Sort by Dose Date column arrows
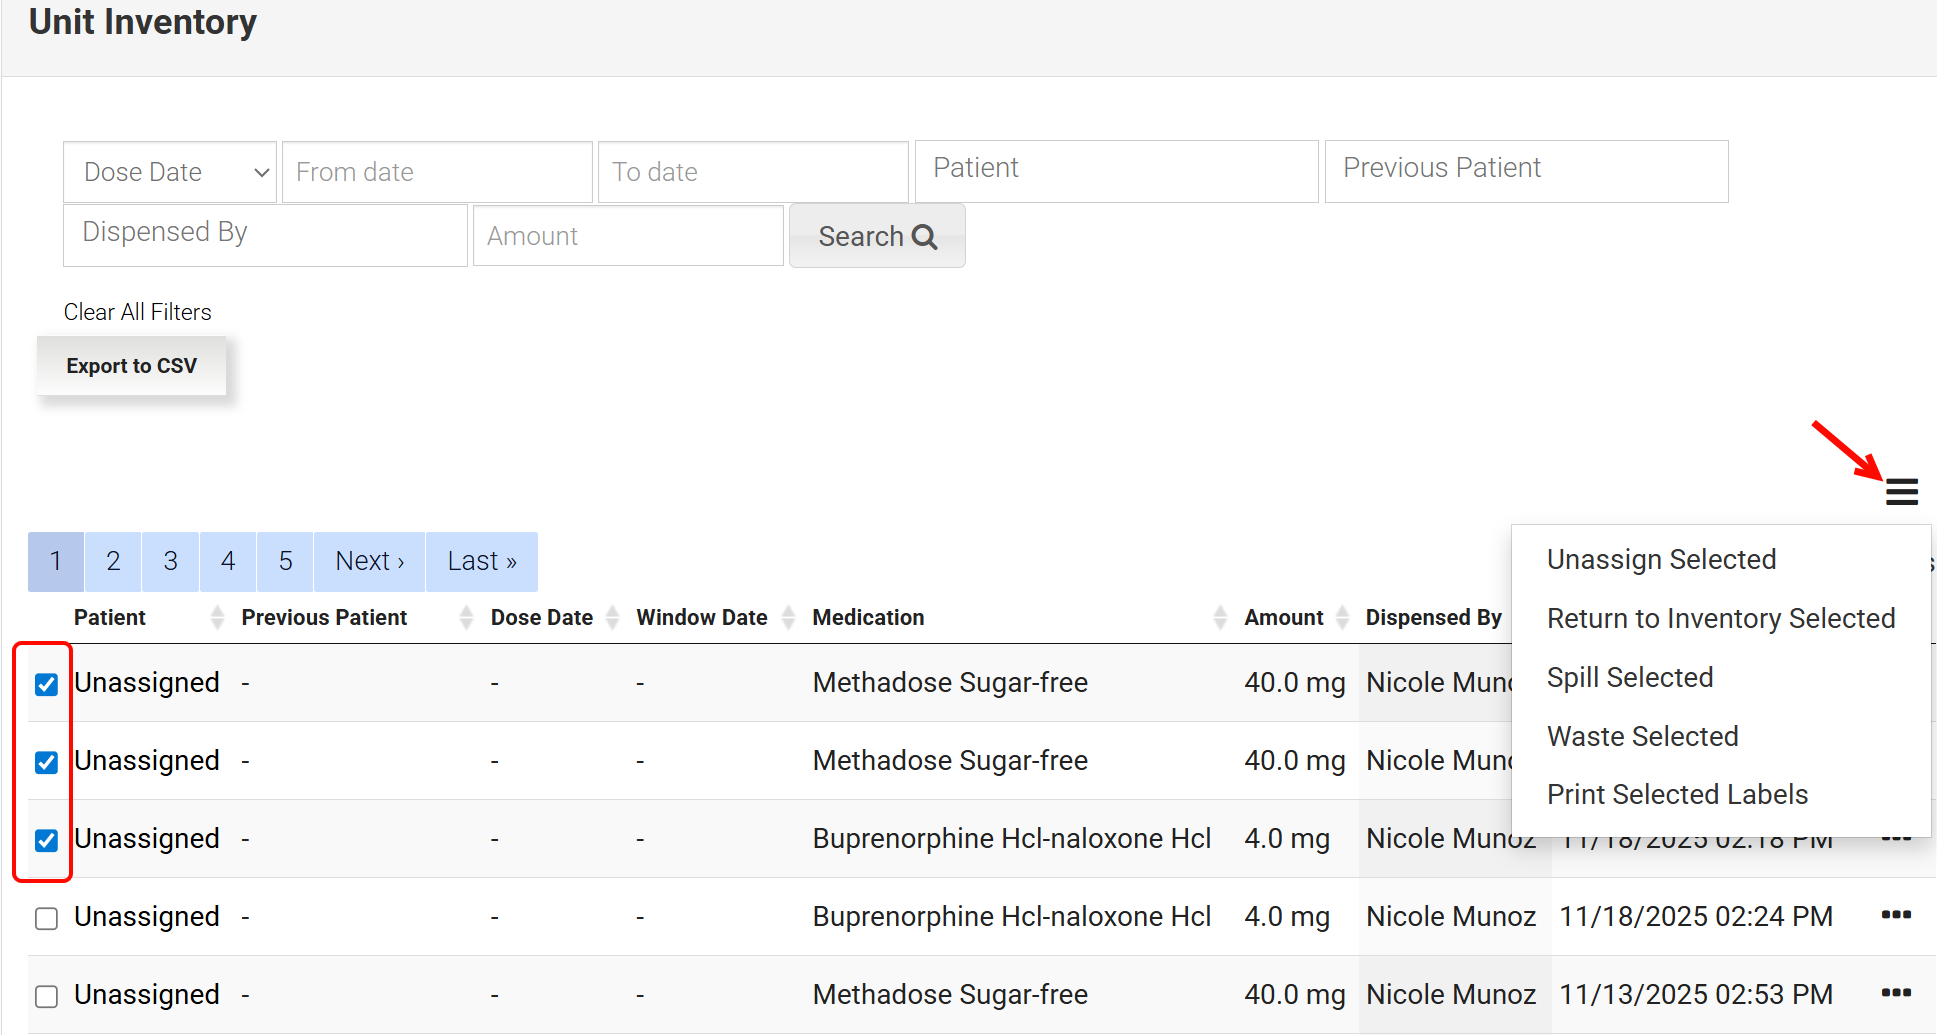 coord(613,618)
